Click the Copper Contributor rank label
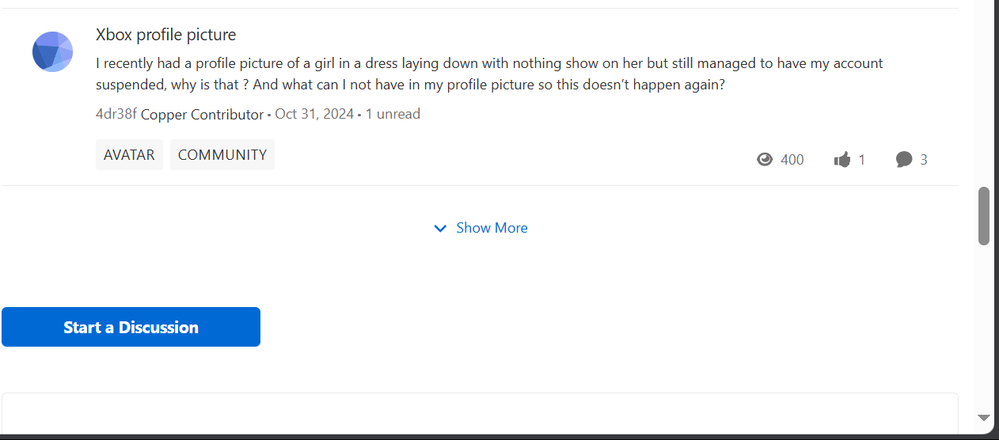The width and height of the screenshot is (999, 440). (202, 114)
